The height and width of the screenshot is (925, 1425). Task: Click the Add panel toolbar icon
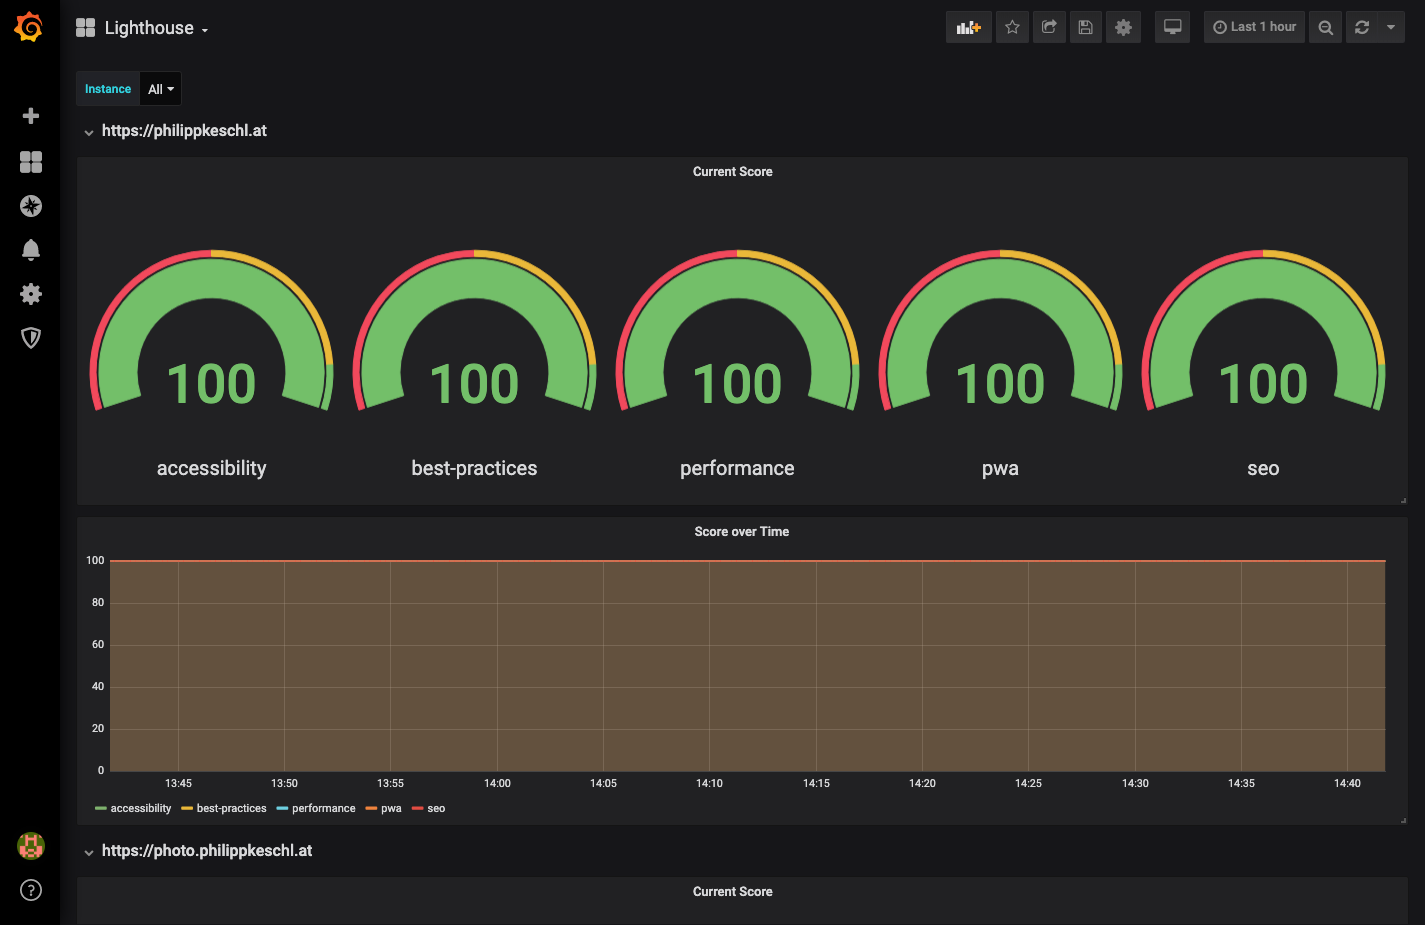click(x=969, y=27)
